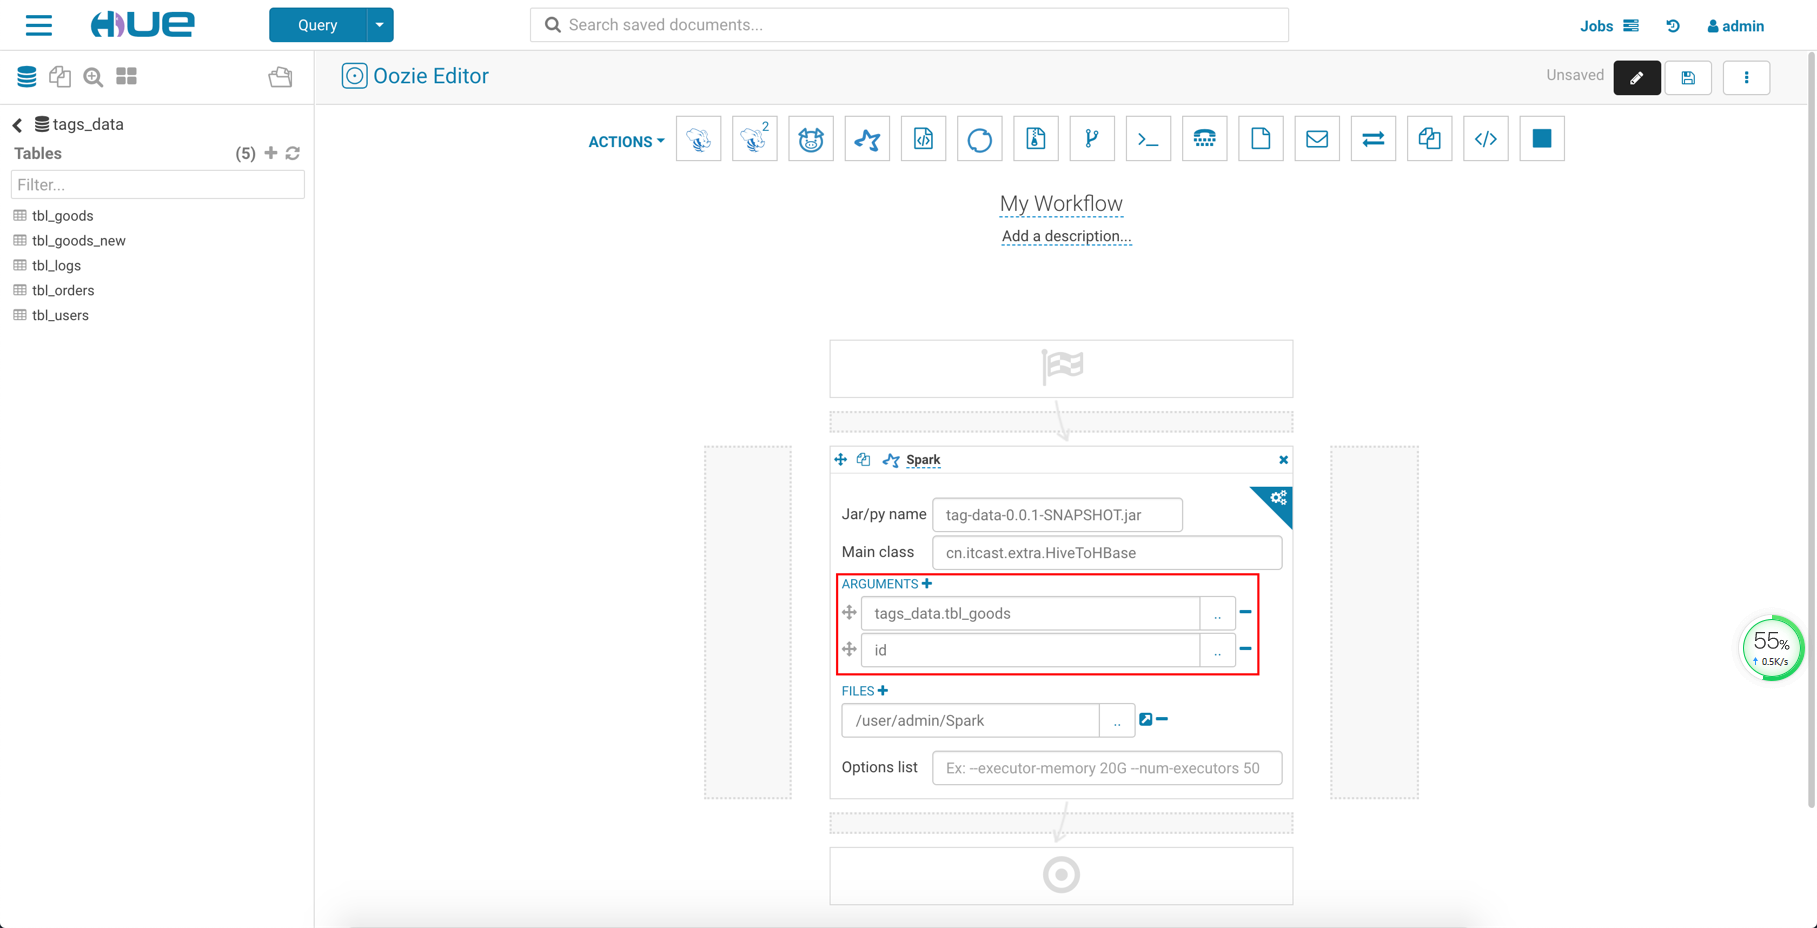Add a new argument with ARGUMENTS plus
The height and width of the screenshot is (928, 1817).
coord(927,584)
